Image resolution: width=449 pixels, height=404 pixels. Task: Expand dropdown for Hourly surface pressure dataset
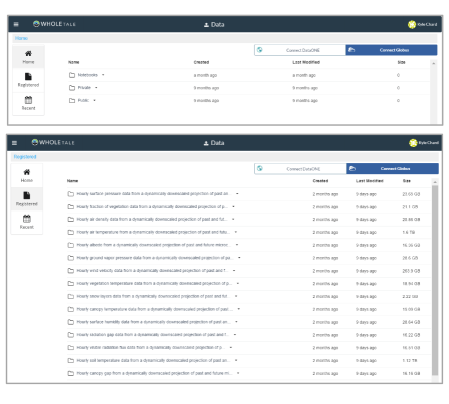(x=237, y=194)
